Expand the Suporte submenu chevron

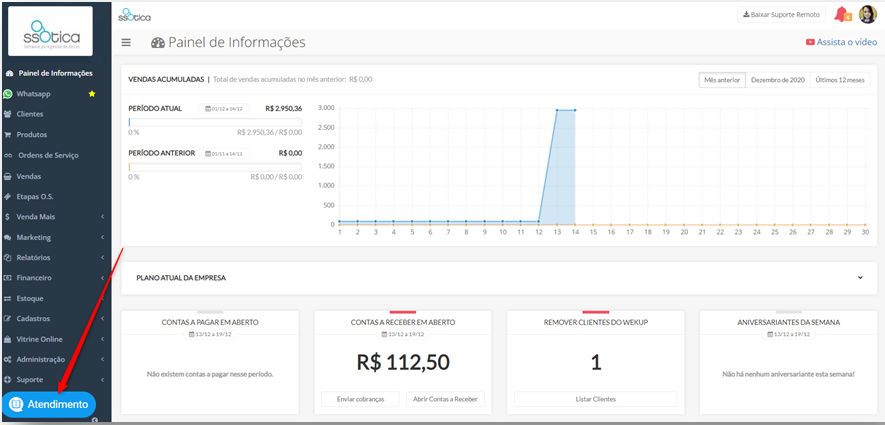(103, 380)
